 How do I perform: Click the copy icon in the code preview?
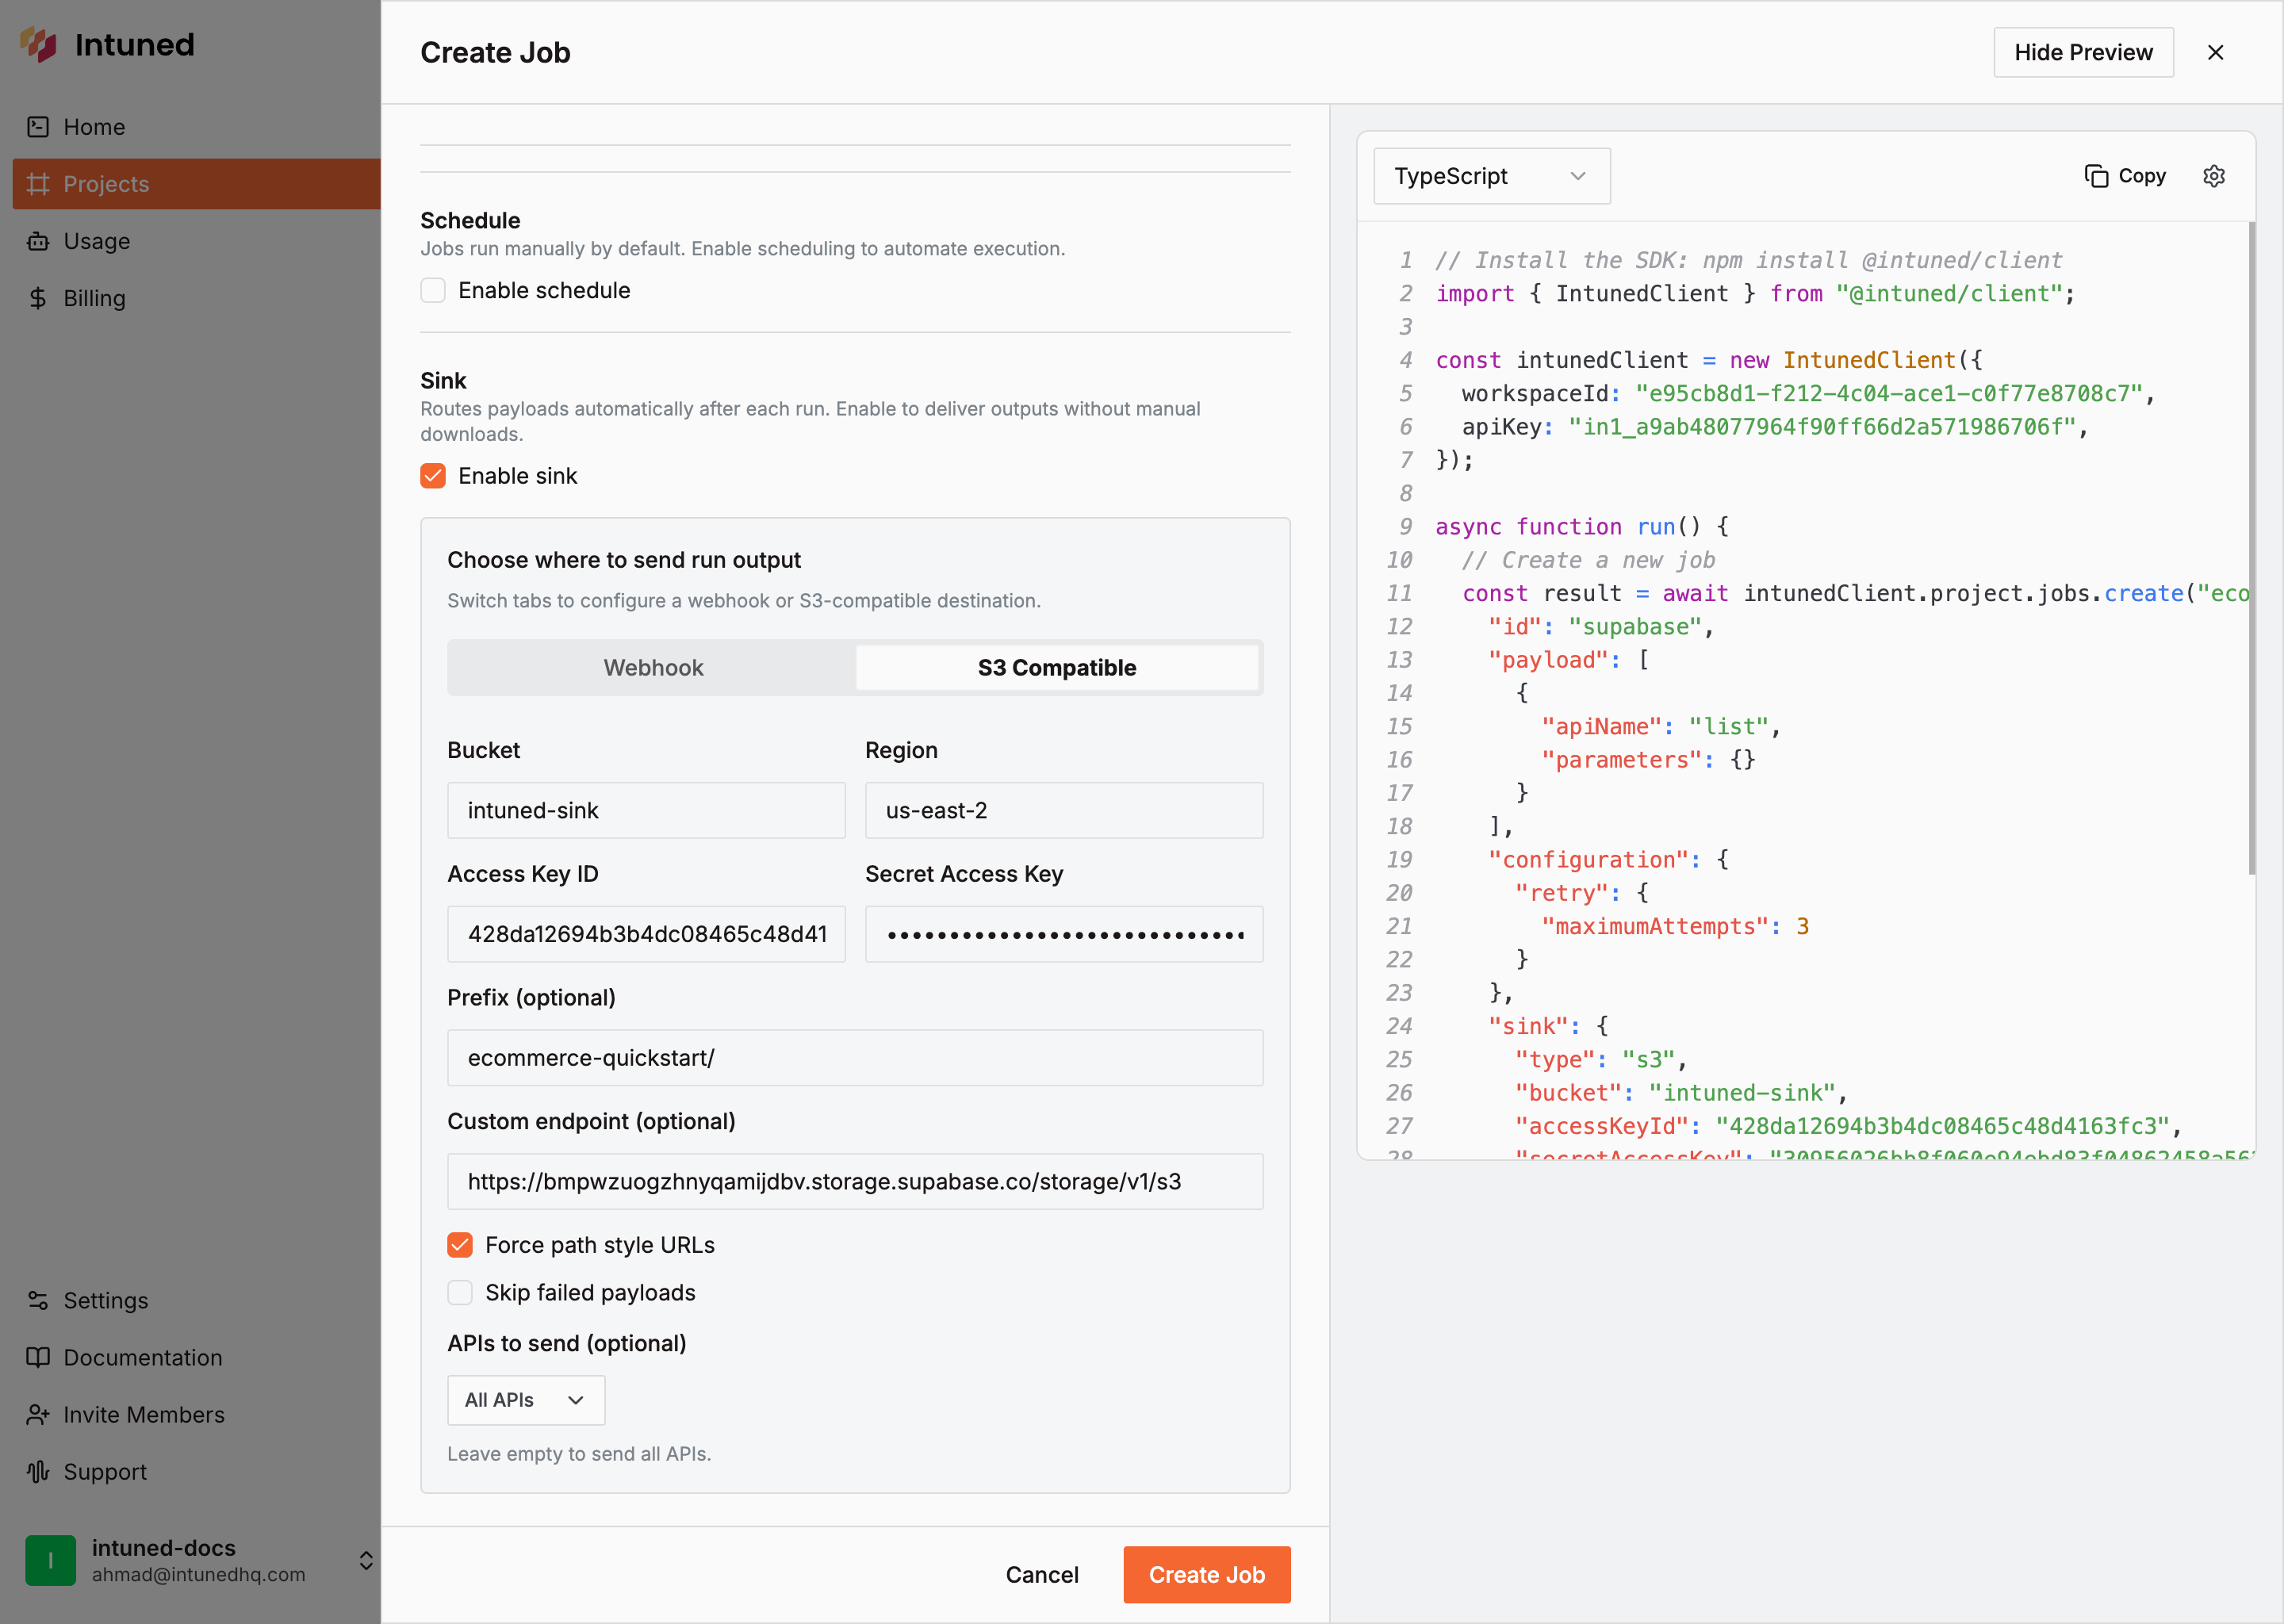point(2096,176)
